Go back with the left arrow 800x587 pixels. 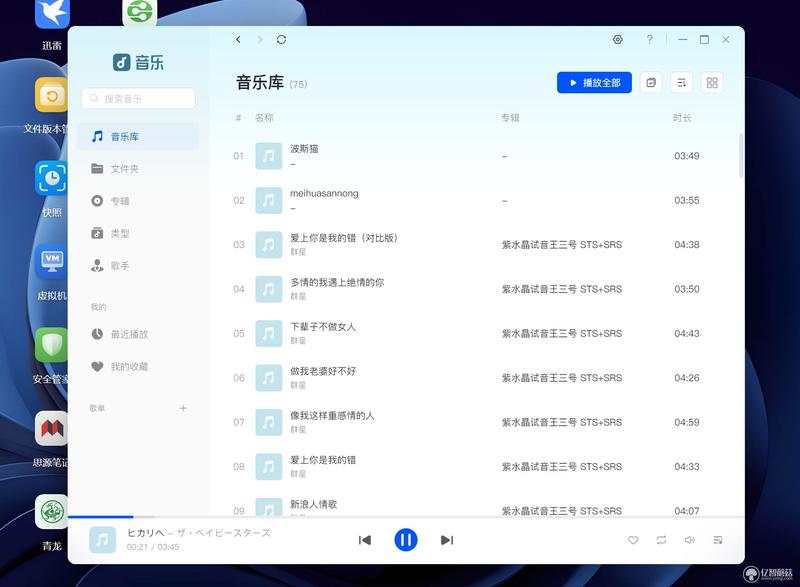pos(238,40)
